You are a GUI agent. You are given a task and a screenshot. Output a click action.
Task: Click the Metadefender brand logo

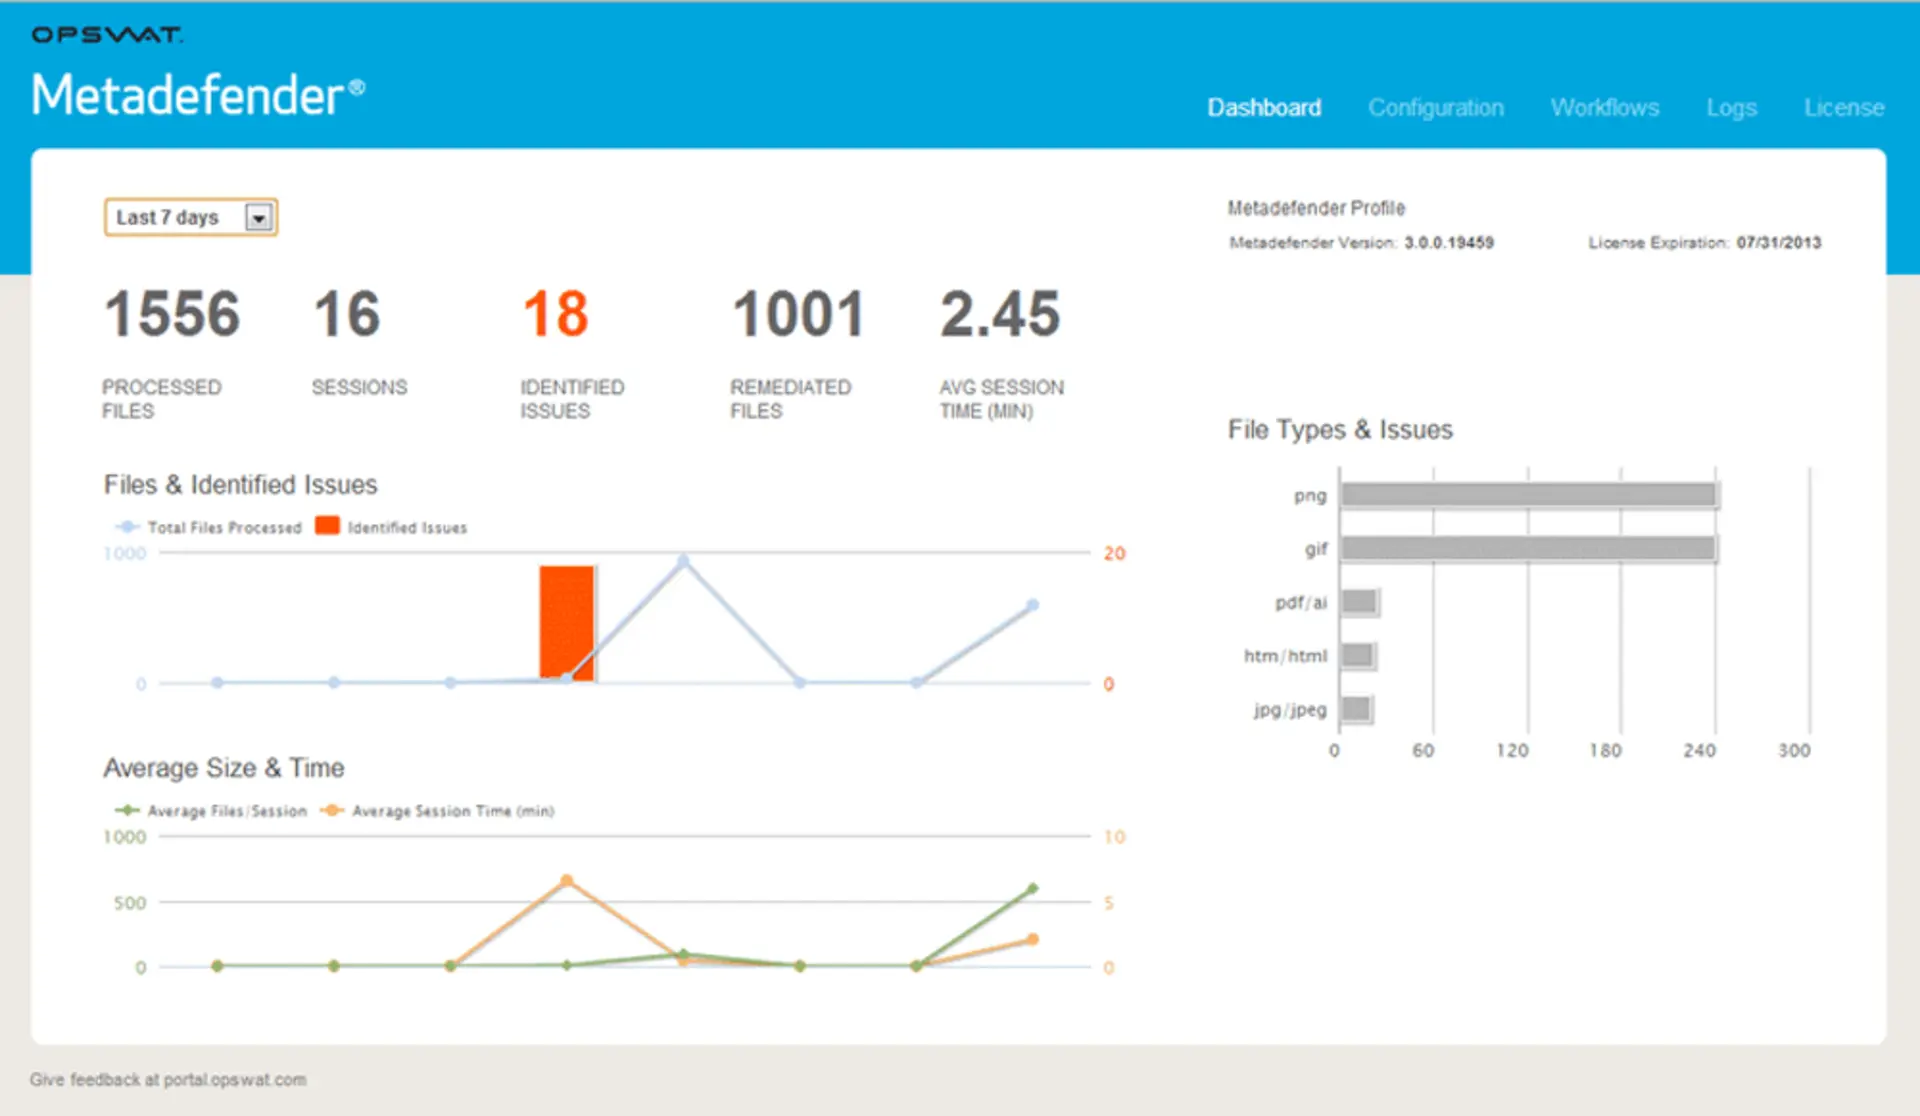click(198, 94)
